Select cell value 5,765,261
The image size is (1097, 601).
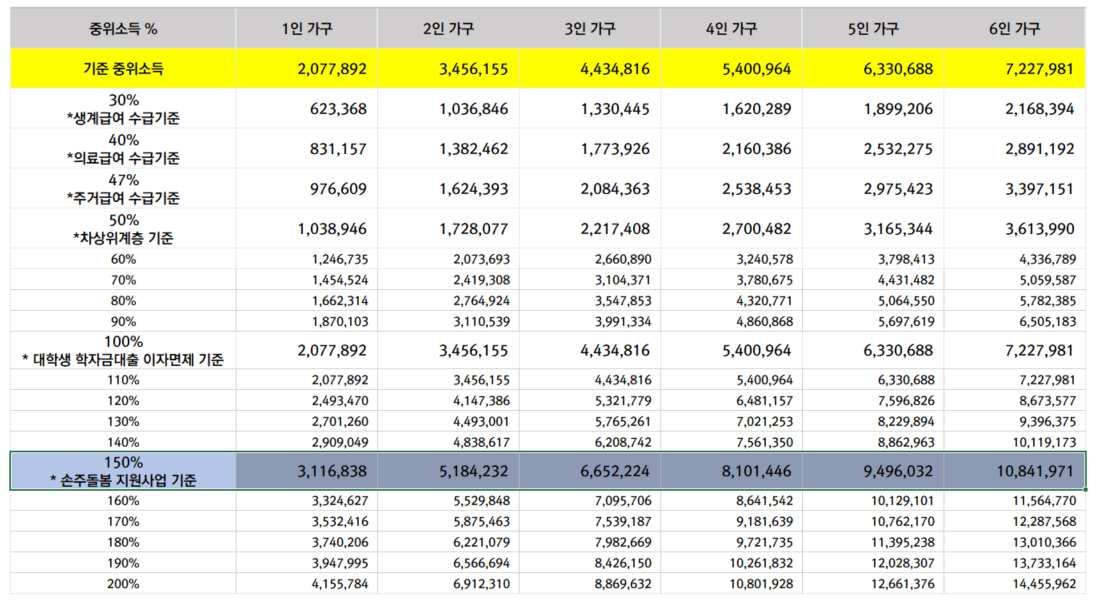623,422
